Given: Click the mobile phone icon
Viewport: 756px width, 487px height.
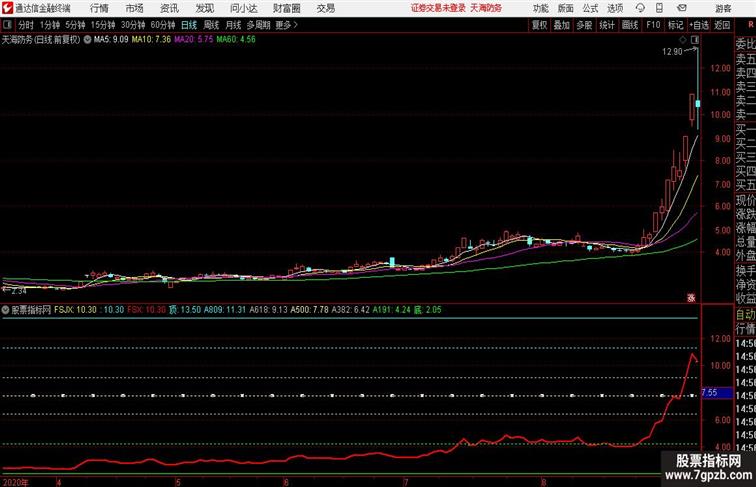Looking at the screenshot, I should 659,8.
